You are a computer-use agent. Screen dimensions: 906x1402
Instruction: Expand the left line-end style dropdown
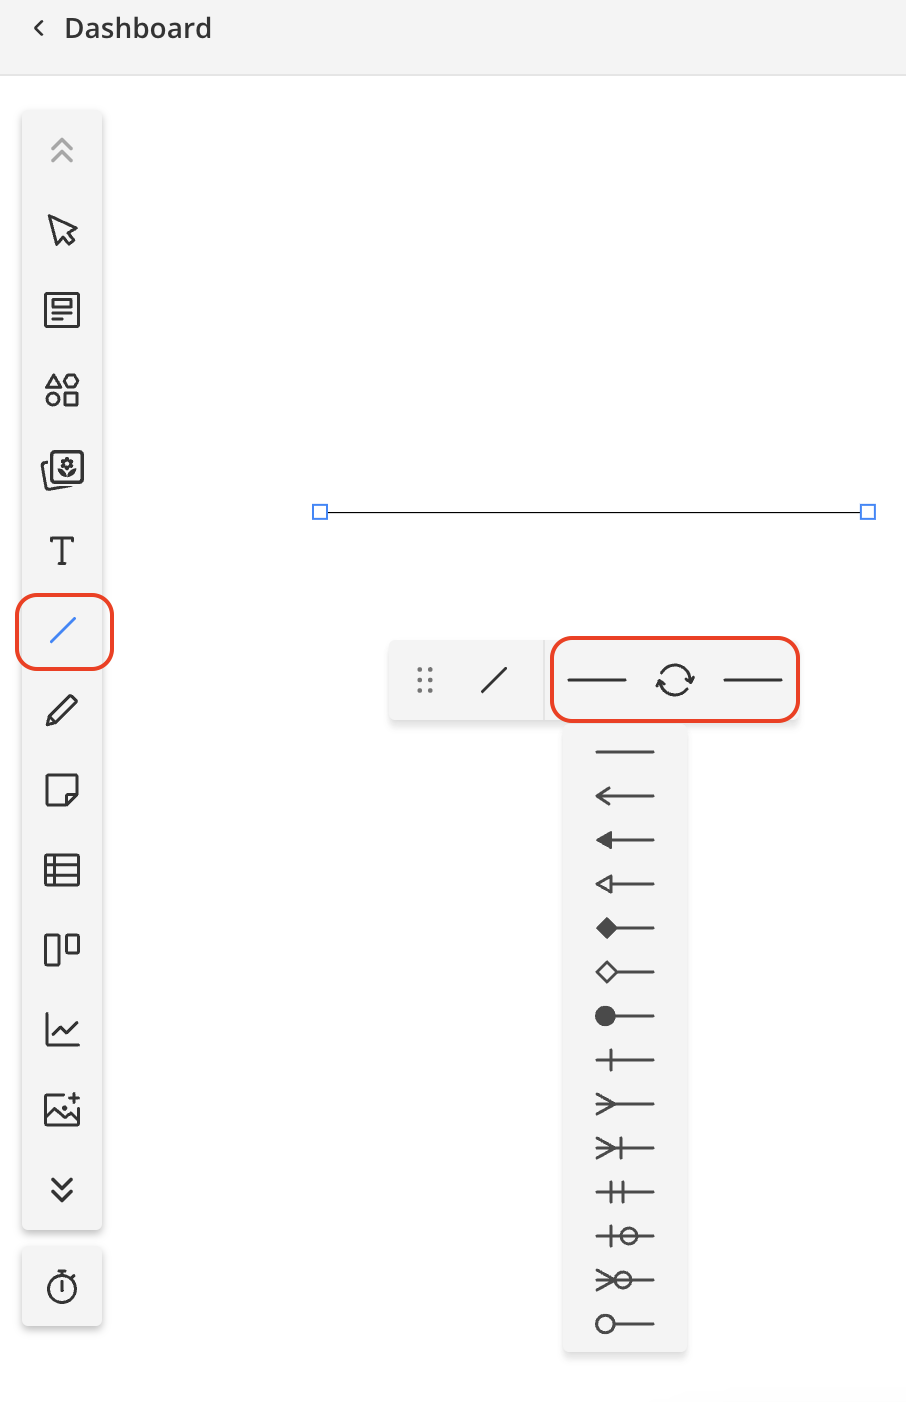[x=597, y=680]
